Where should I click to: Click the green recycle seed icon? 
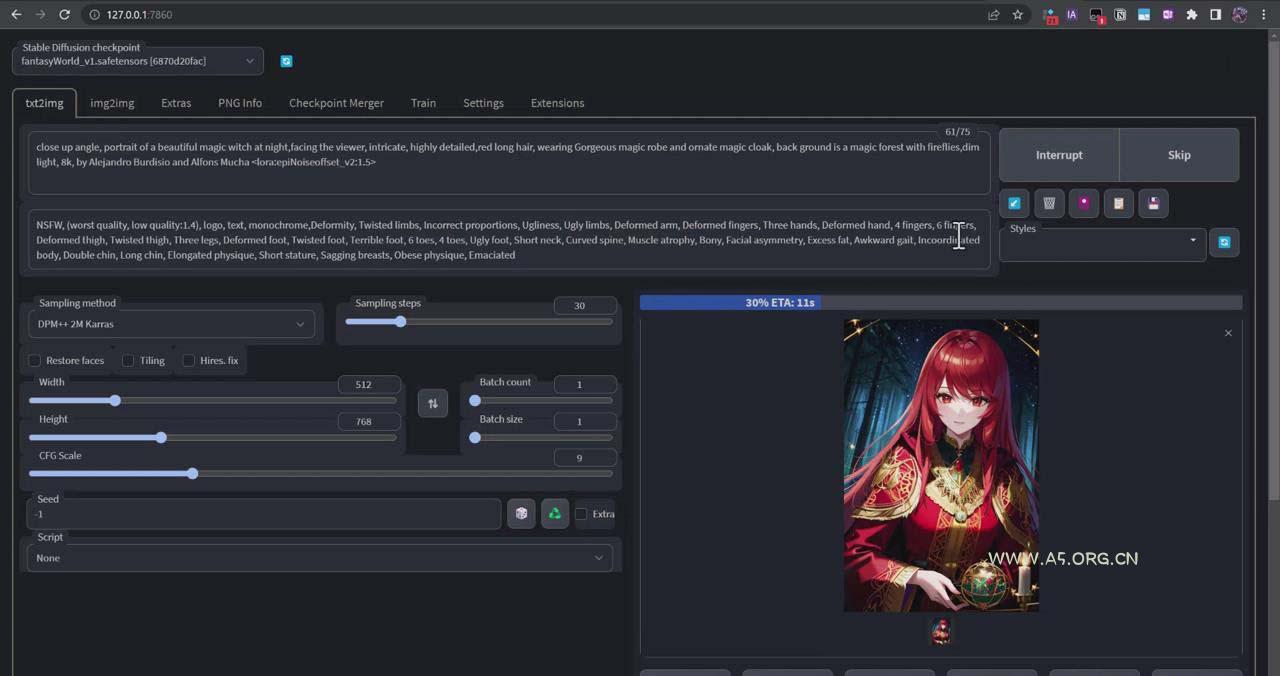pyautogui.click(x=554, y=514)
